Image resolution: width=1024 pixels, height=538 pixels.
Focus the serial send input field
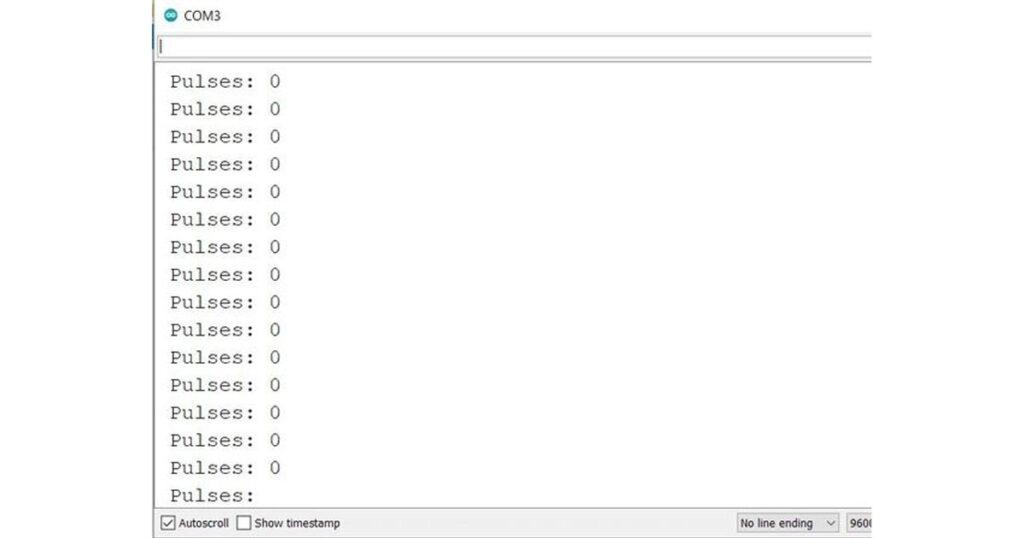[x=514, y=46]
